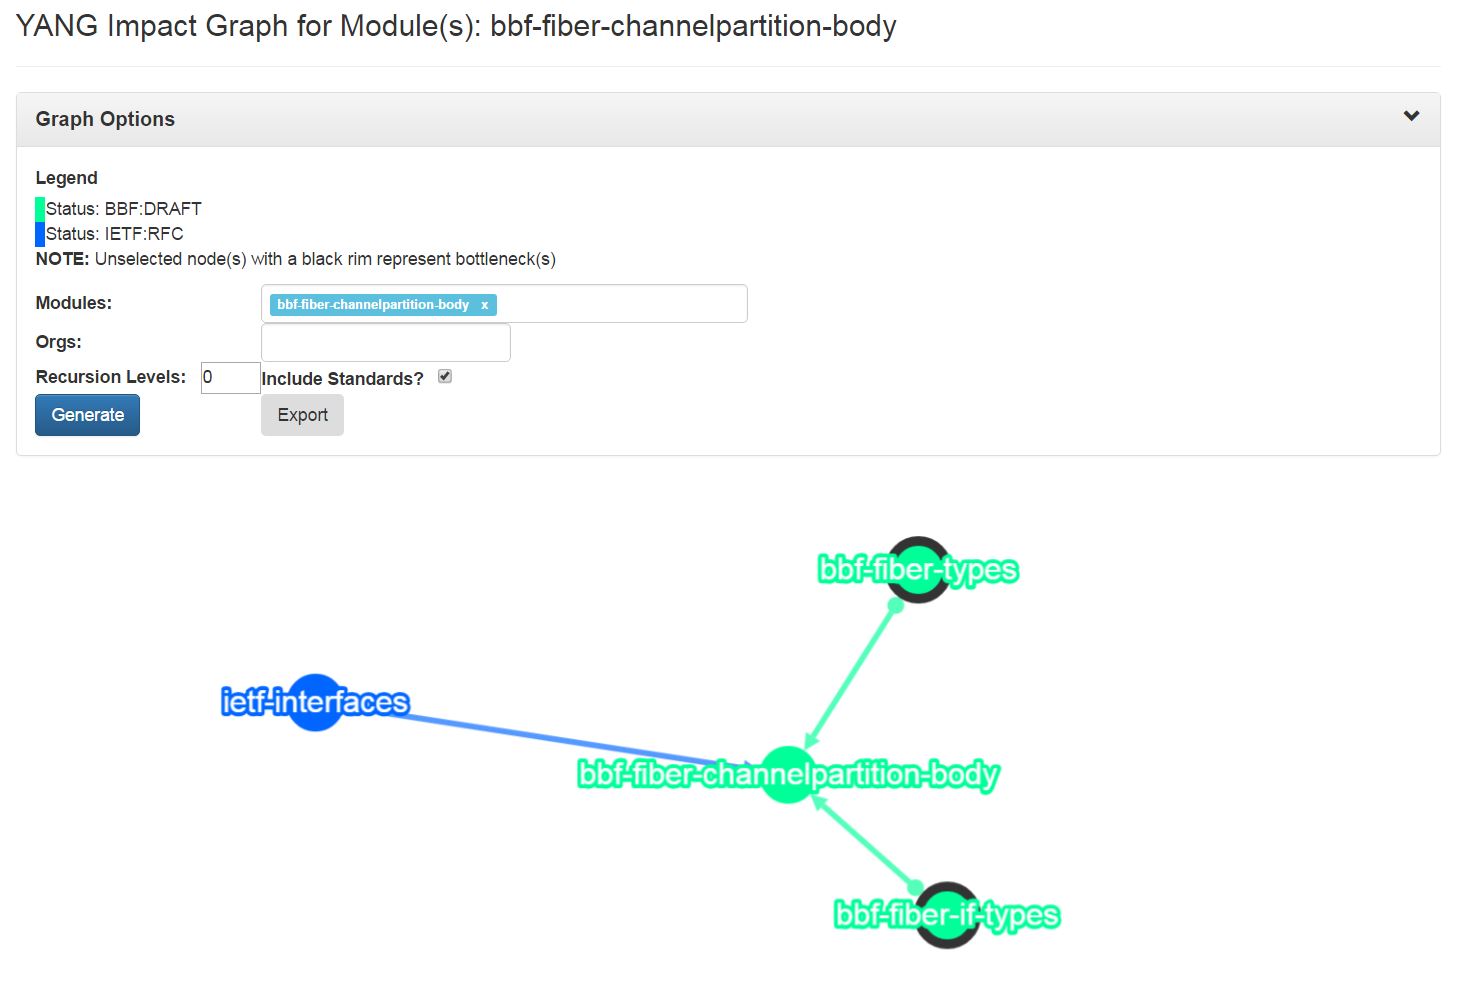Click the Export button
The height and width of the screenshot is (985, 1464).
pyautogui.click(x=302, y=415)
